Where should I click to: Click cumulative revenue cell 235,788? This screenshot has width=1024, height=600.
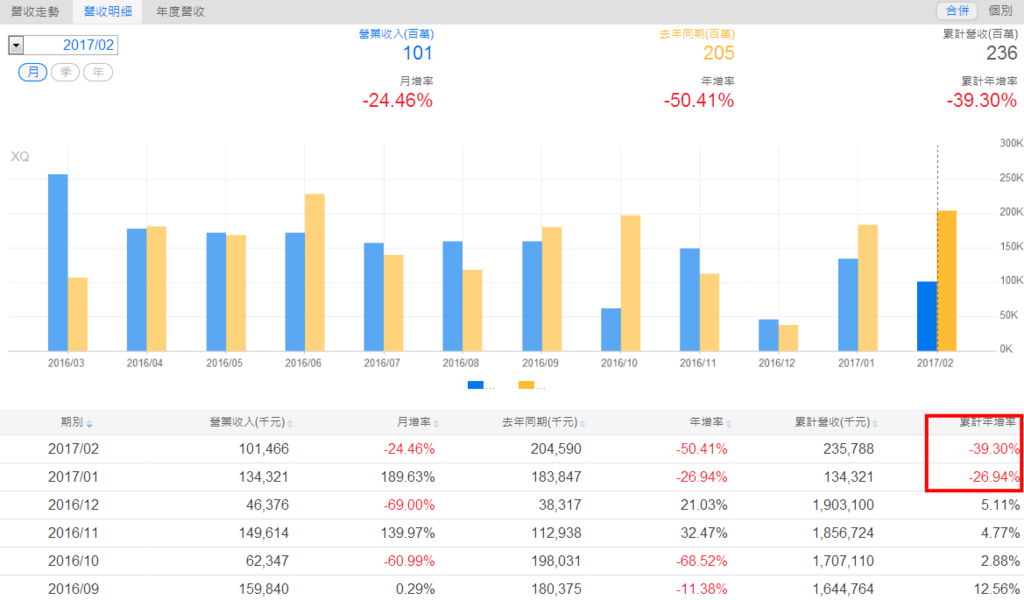(848, 449)
